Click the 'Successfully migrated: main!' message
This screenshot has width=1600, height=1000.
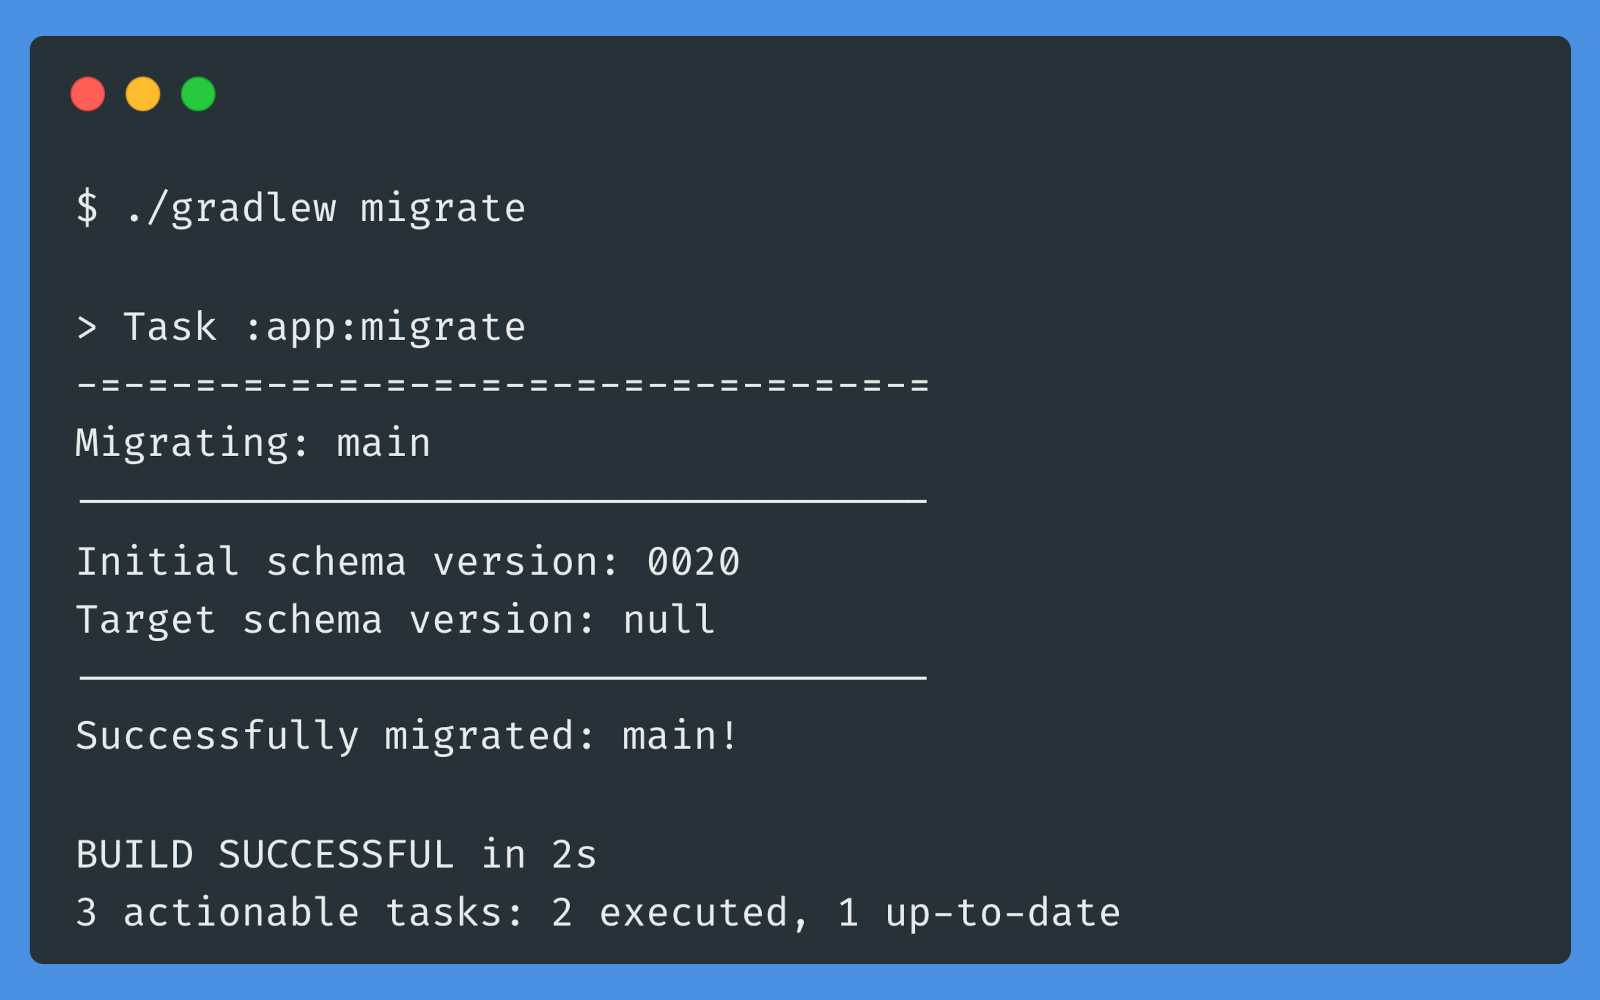point(407,736)
